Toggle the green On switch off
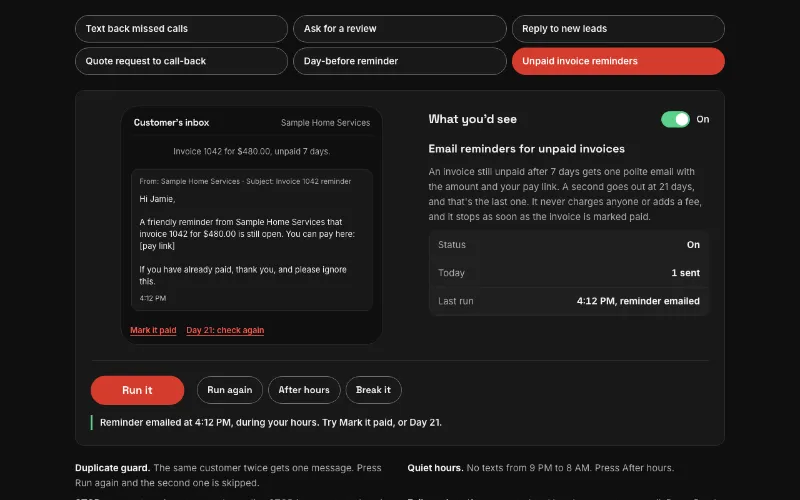Image resolution: width=800 pixels, height=500 pixels. click(x=675, y=119)
